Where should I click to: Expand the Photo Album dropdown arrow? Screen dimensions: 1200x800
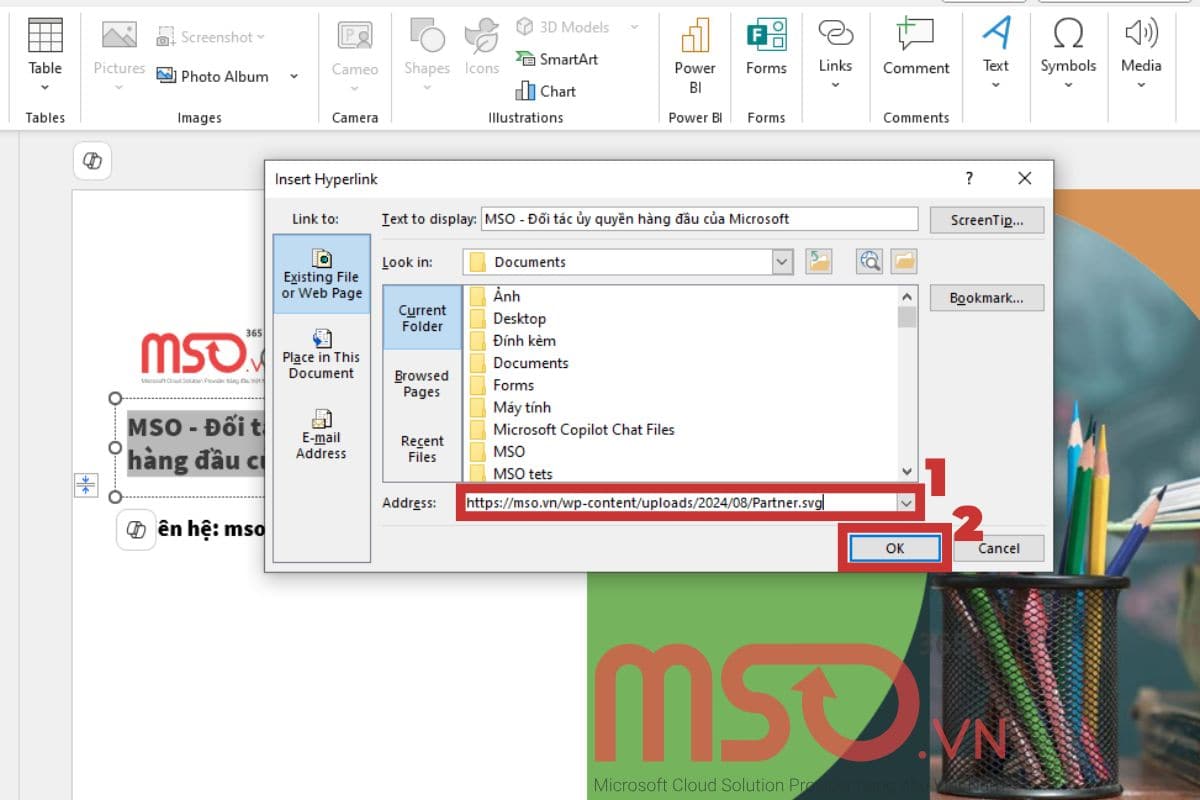294,76
